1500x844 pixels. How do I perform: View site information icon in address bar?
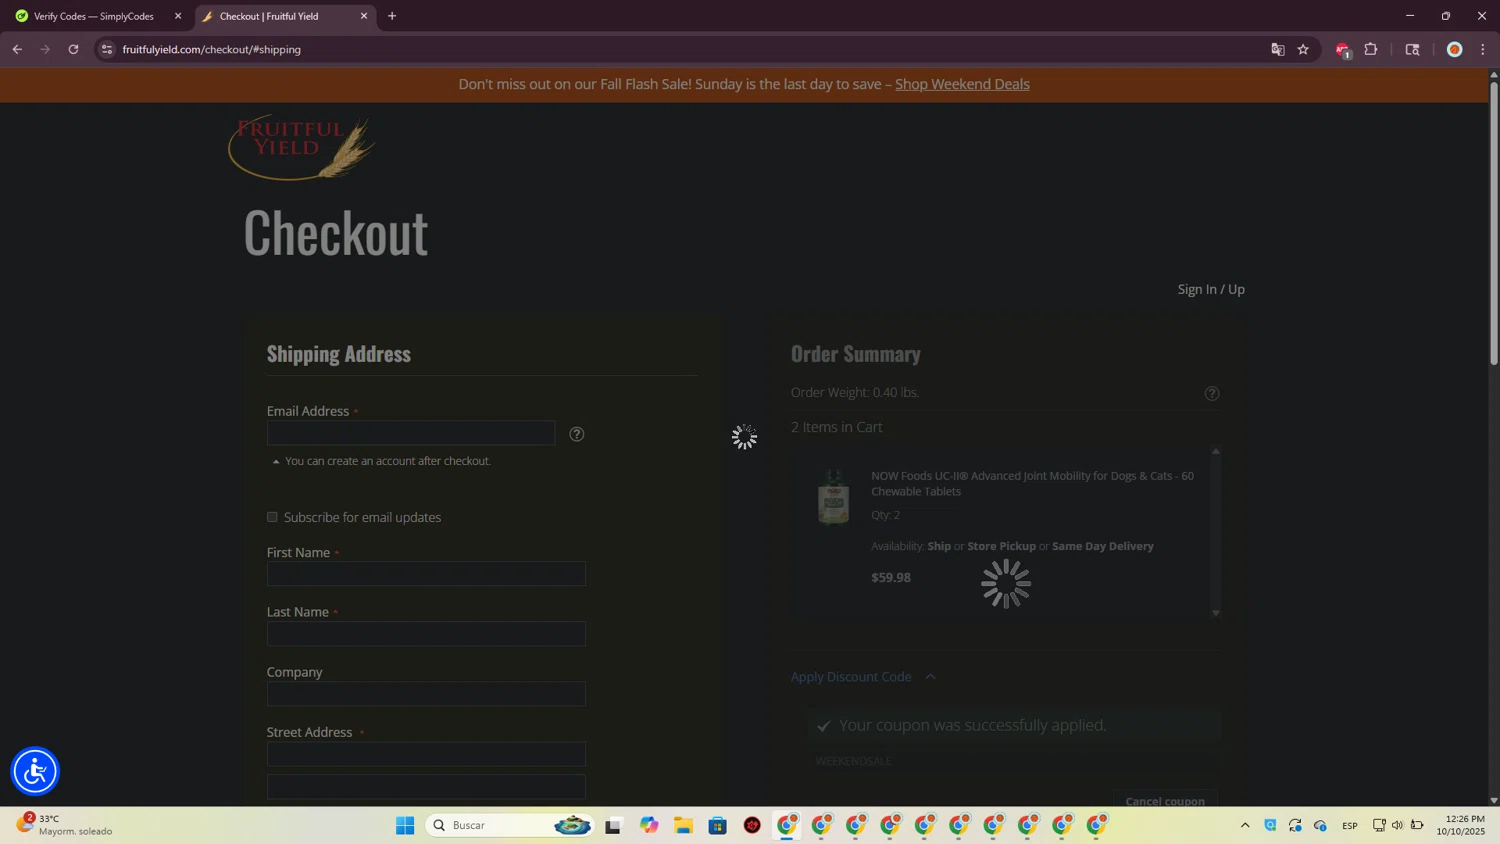point(107,49)
